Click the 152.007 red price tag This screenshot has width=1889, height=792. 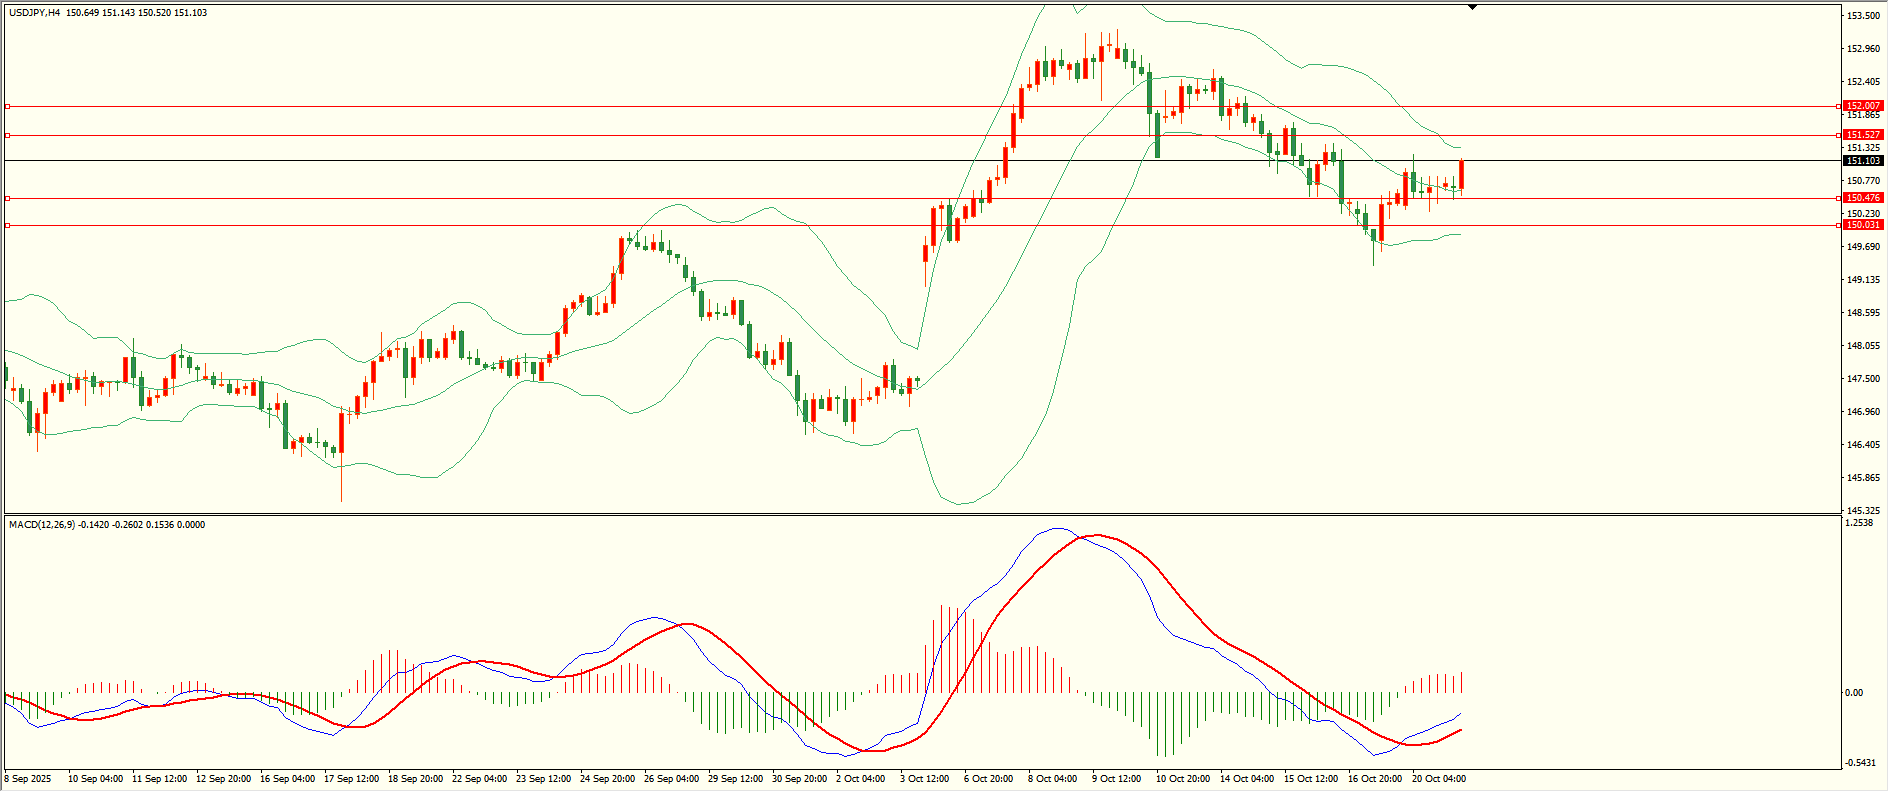pos(1863,106)
